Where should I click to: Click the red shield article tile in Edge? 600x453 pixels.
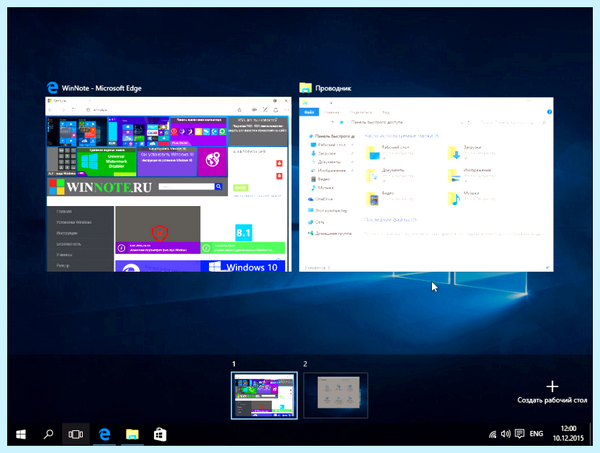tap(158, 230)
